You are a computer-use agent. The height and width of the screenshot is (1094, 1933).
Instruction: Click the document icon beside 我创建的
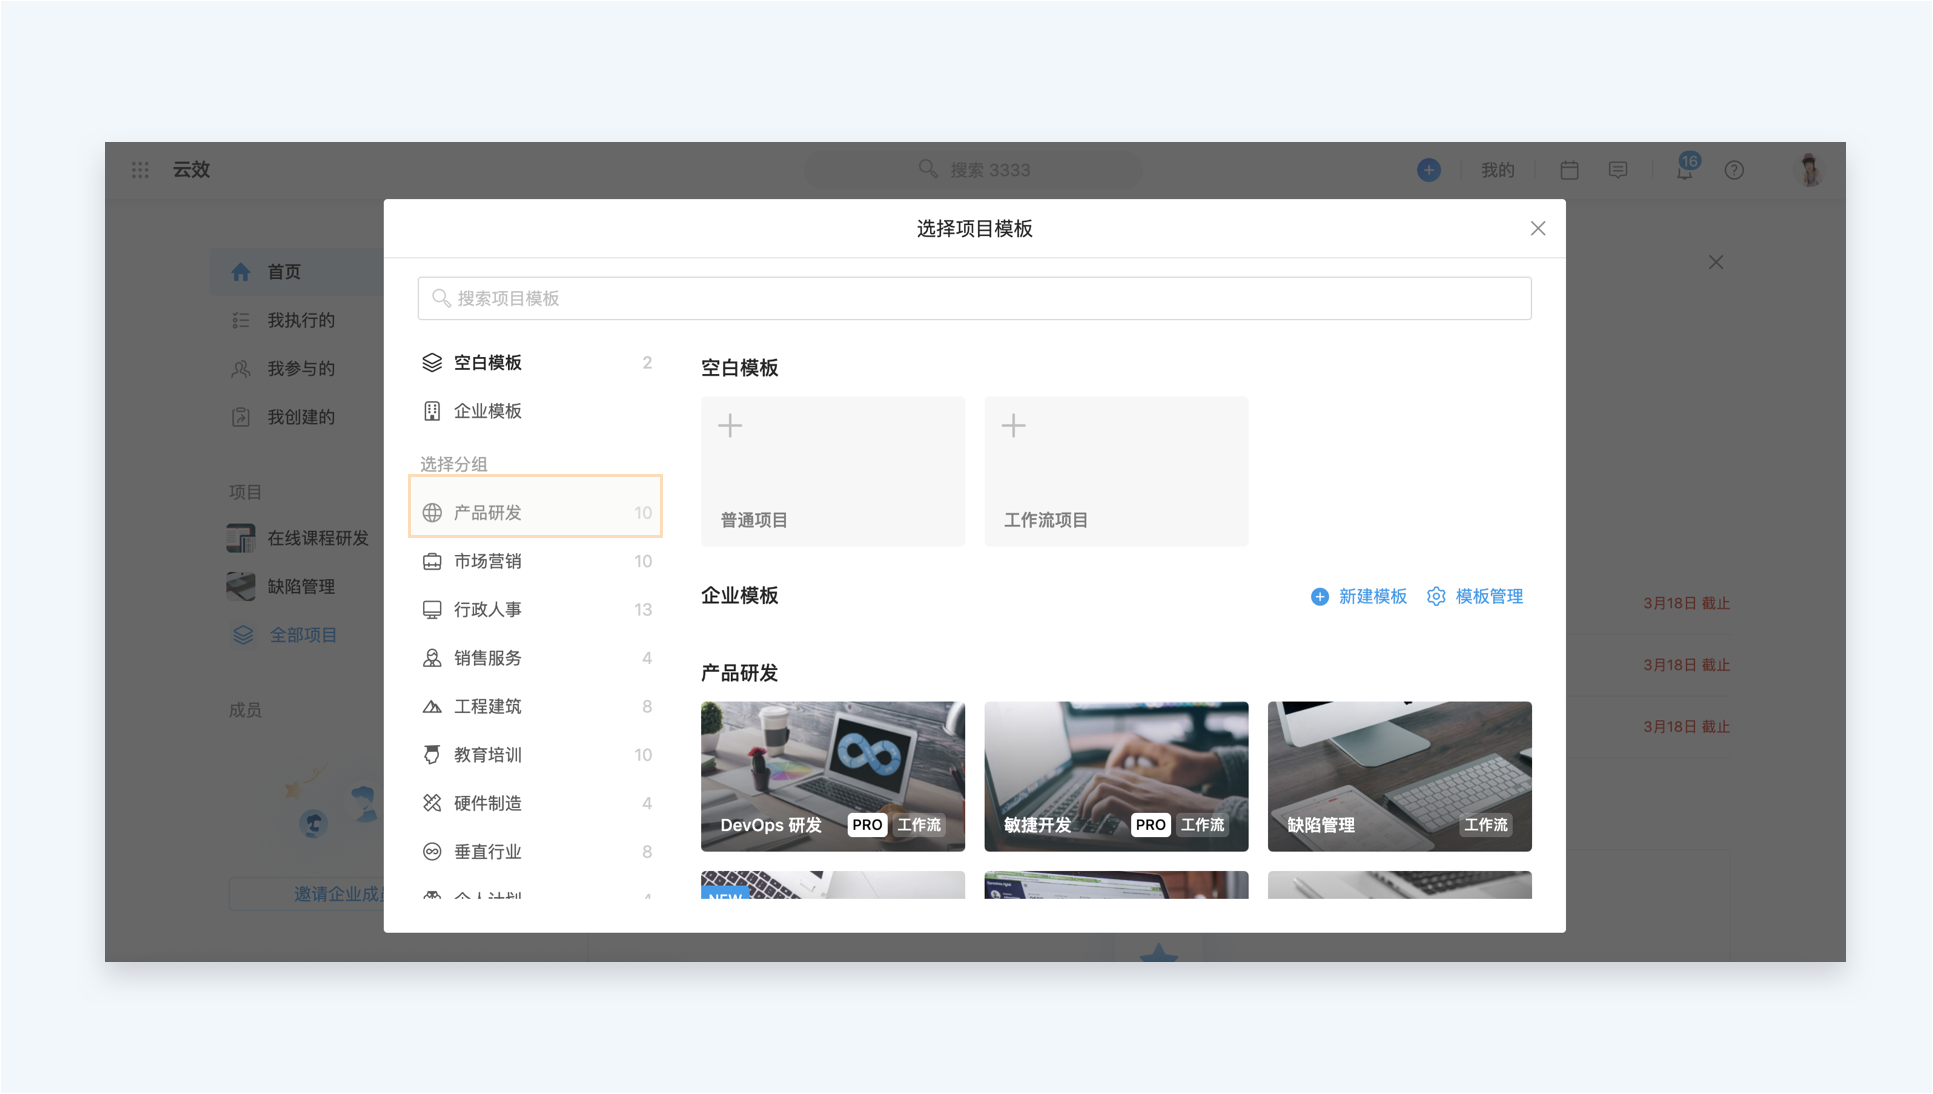[x=241, y=417]
